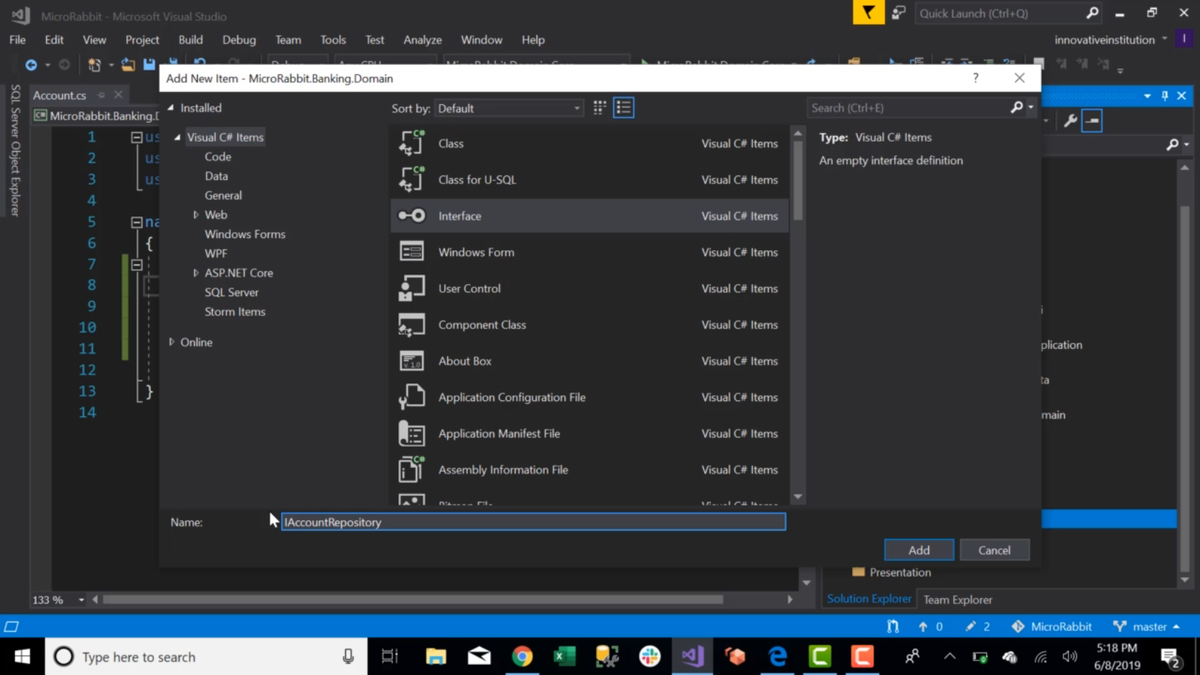Click the pending changes pencil indicator

pos(978,626)
